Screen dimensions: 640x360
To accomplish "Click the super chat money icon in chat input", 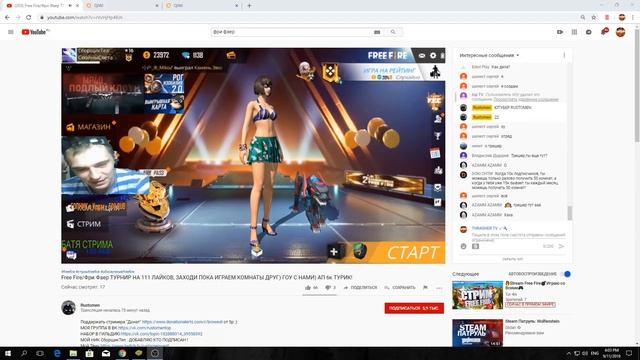I will tap(476, 246).
